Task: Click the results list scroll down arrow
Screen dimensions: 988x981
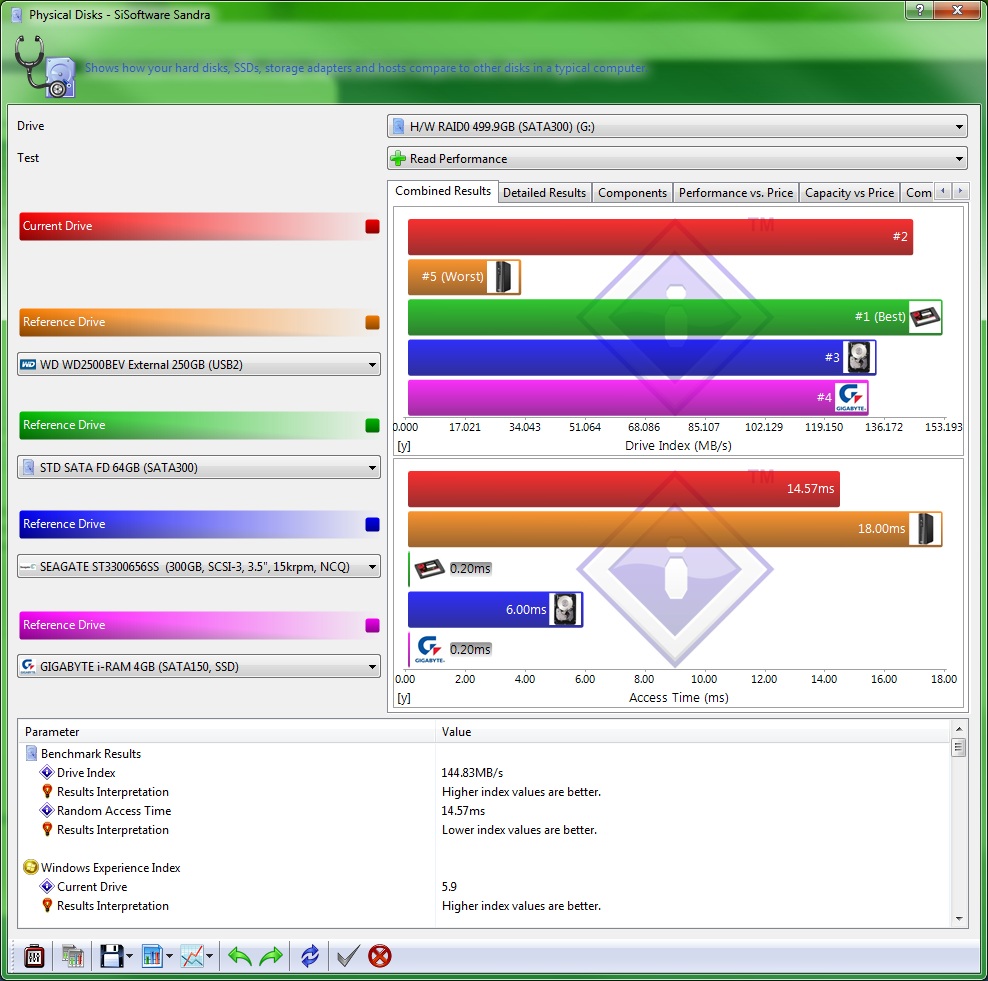Action: click(959, 919)
